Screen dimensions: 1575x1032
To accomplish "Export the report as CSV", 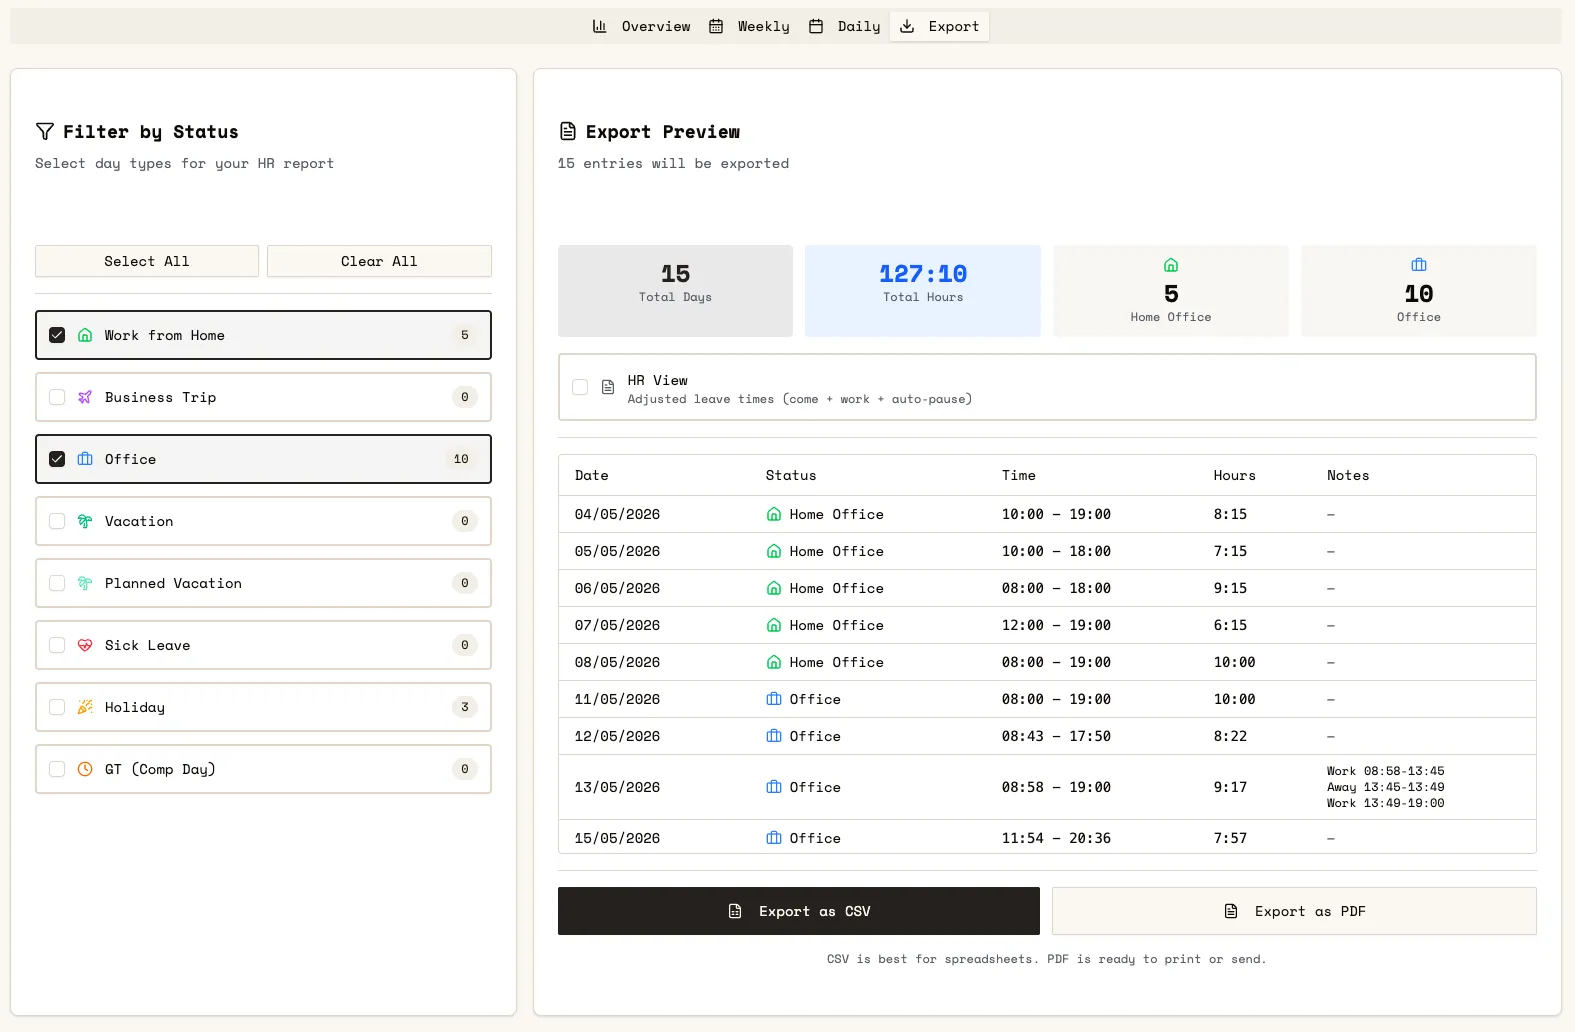I will (x=799, y=911).
